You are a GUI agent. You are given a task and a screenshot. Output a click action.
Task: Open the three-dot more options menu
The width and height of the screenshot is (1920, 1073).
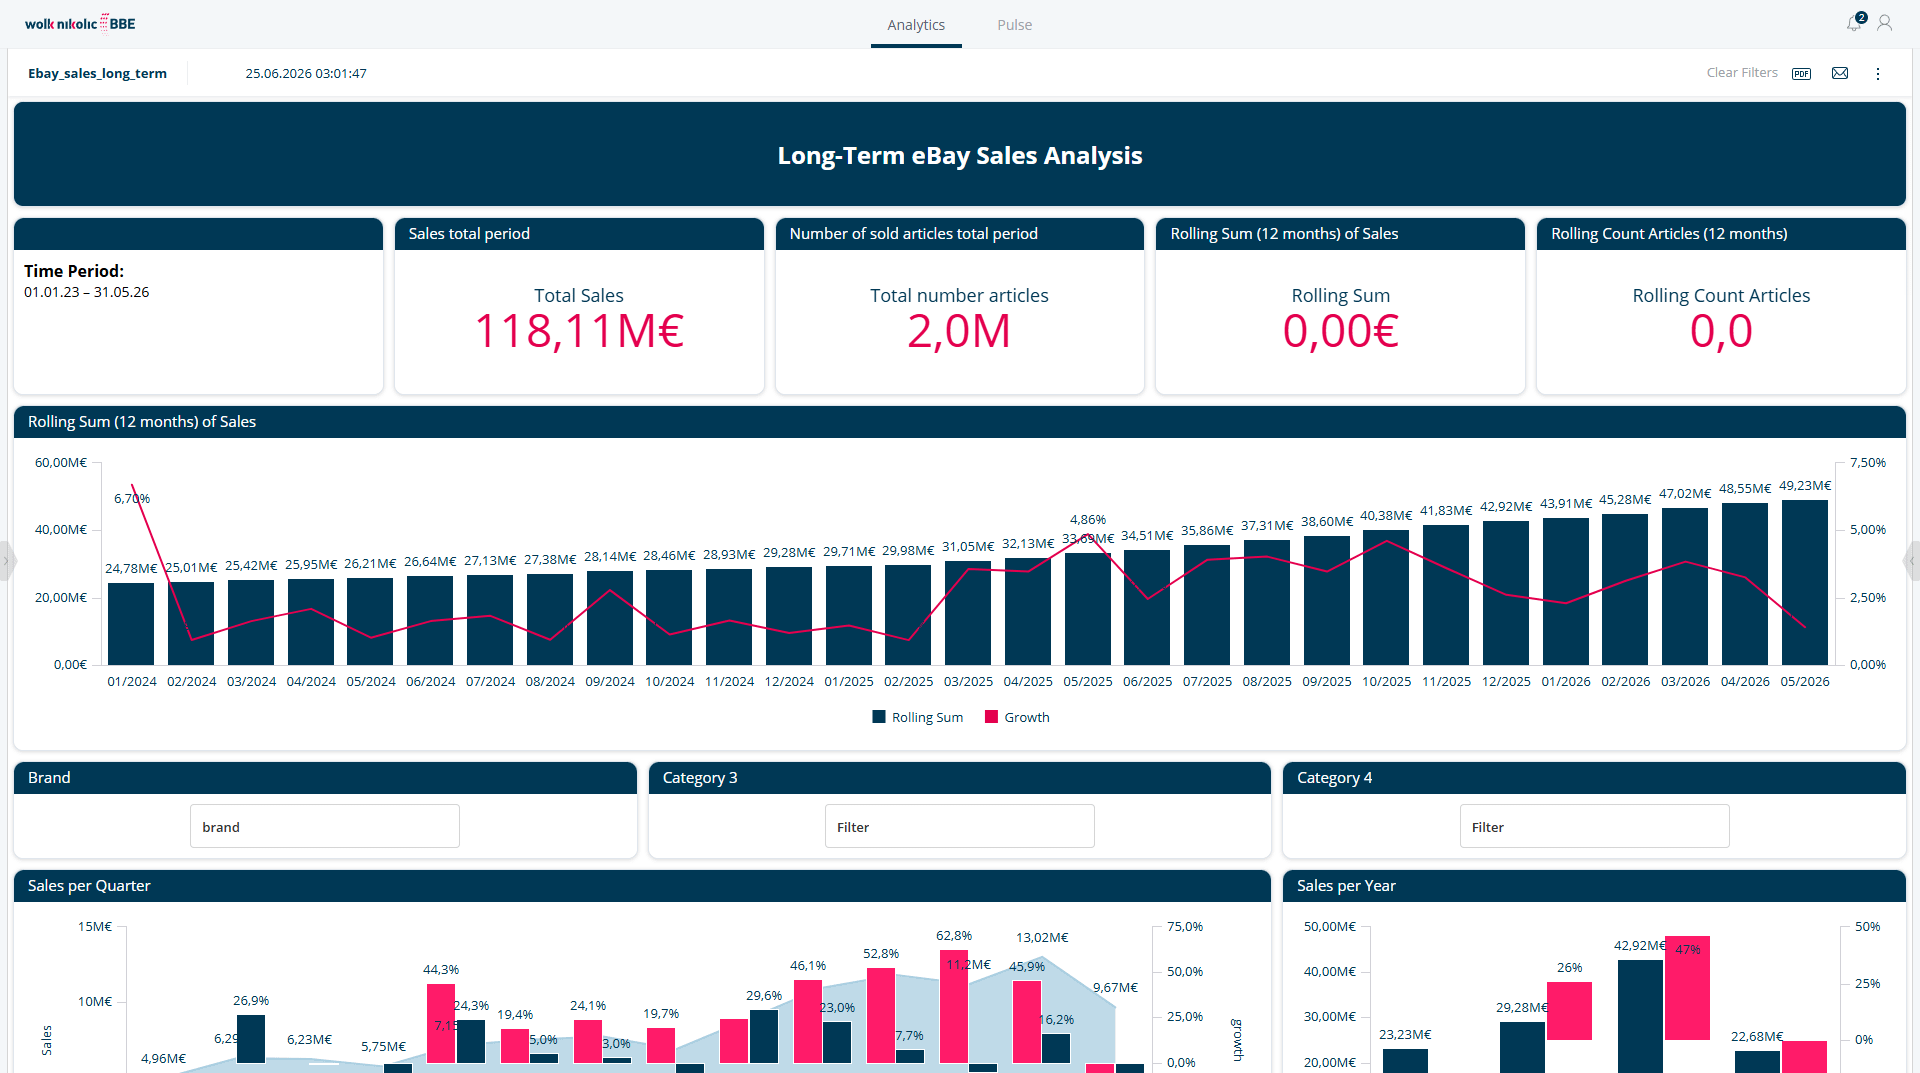1878,73
